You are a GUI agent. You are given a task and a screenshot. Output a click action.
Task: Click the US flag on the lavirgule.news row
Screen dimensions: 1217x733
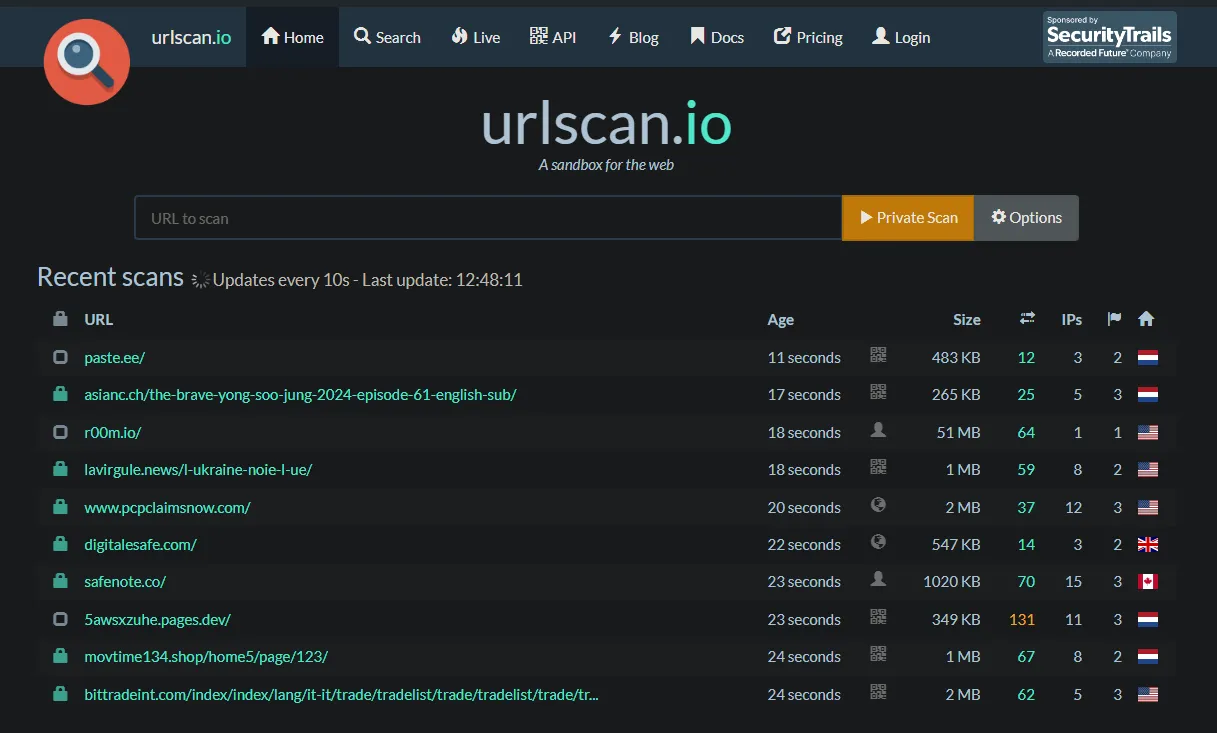1148,468
